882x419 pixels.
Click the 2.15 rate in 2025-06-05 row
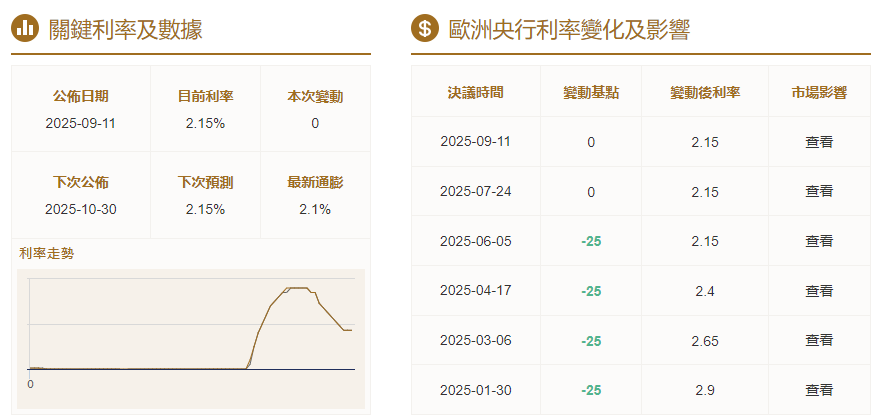(705, 241)
